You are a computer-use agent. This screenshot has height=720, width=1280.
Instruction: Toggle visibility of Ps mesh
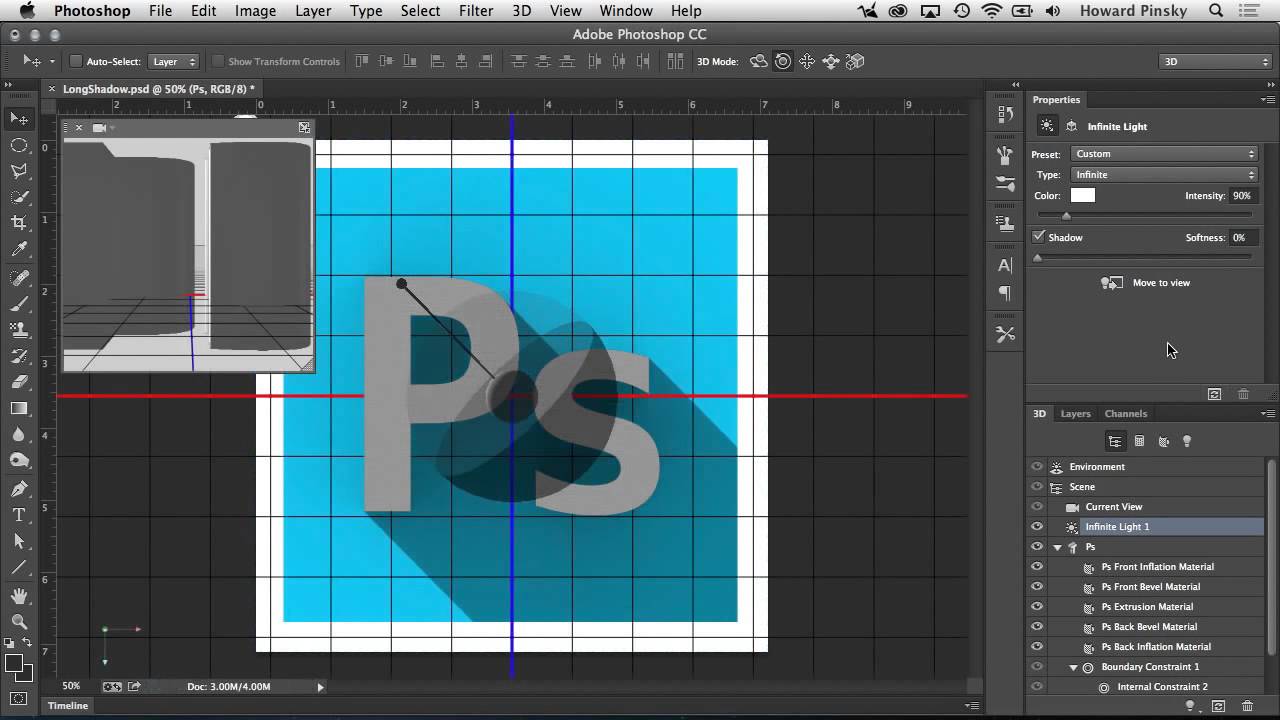(x=1037, y=547)
